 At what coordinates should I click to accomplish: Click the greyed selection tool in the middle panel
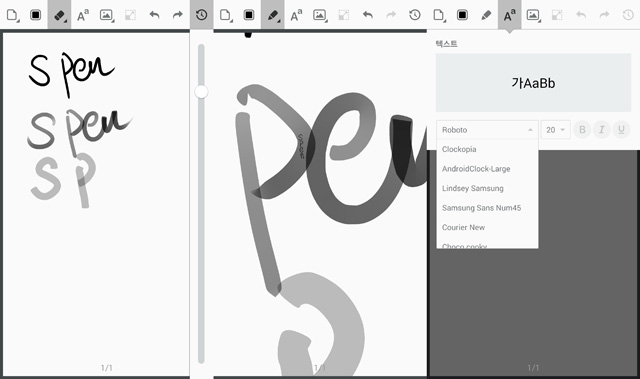click(343, 15)
